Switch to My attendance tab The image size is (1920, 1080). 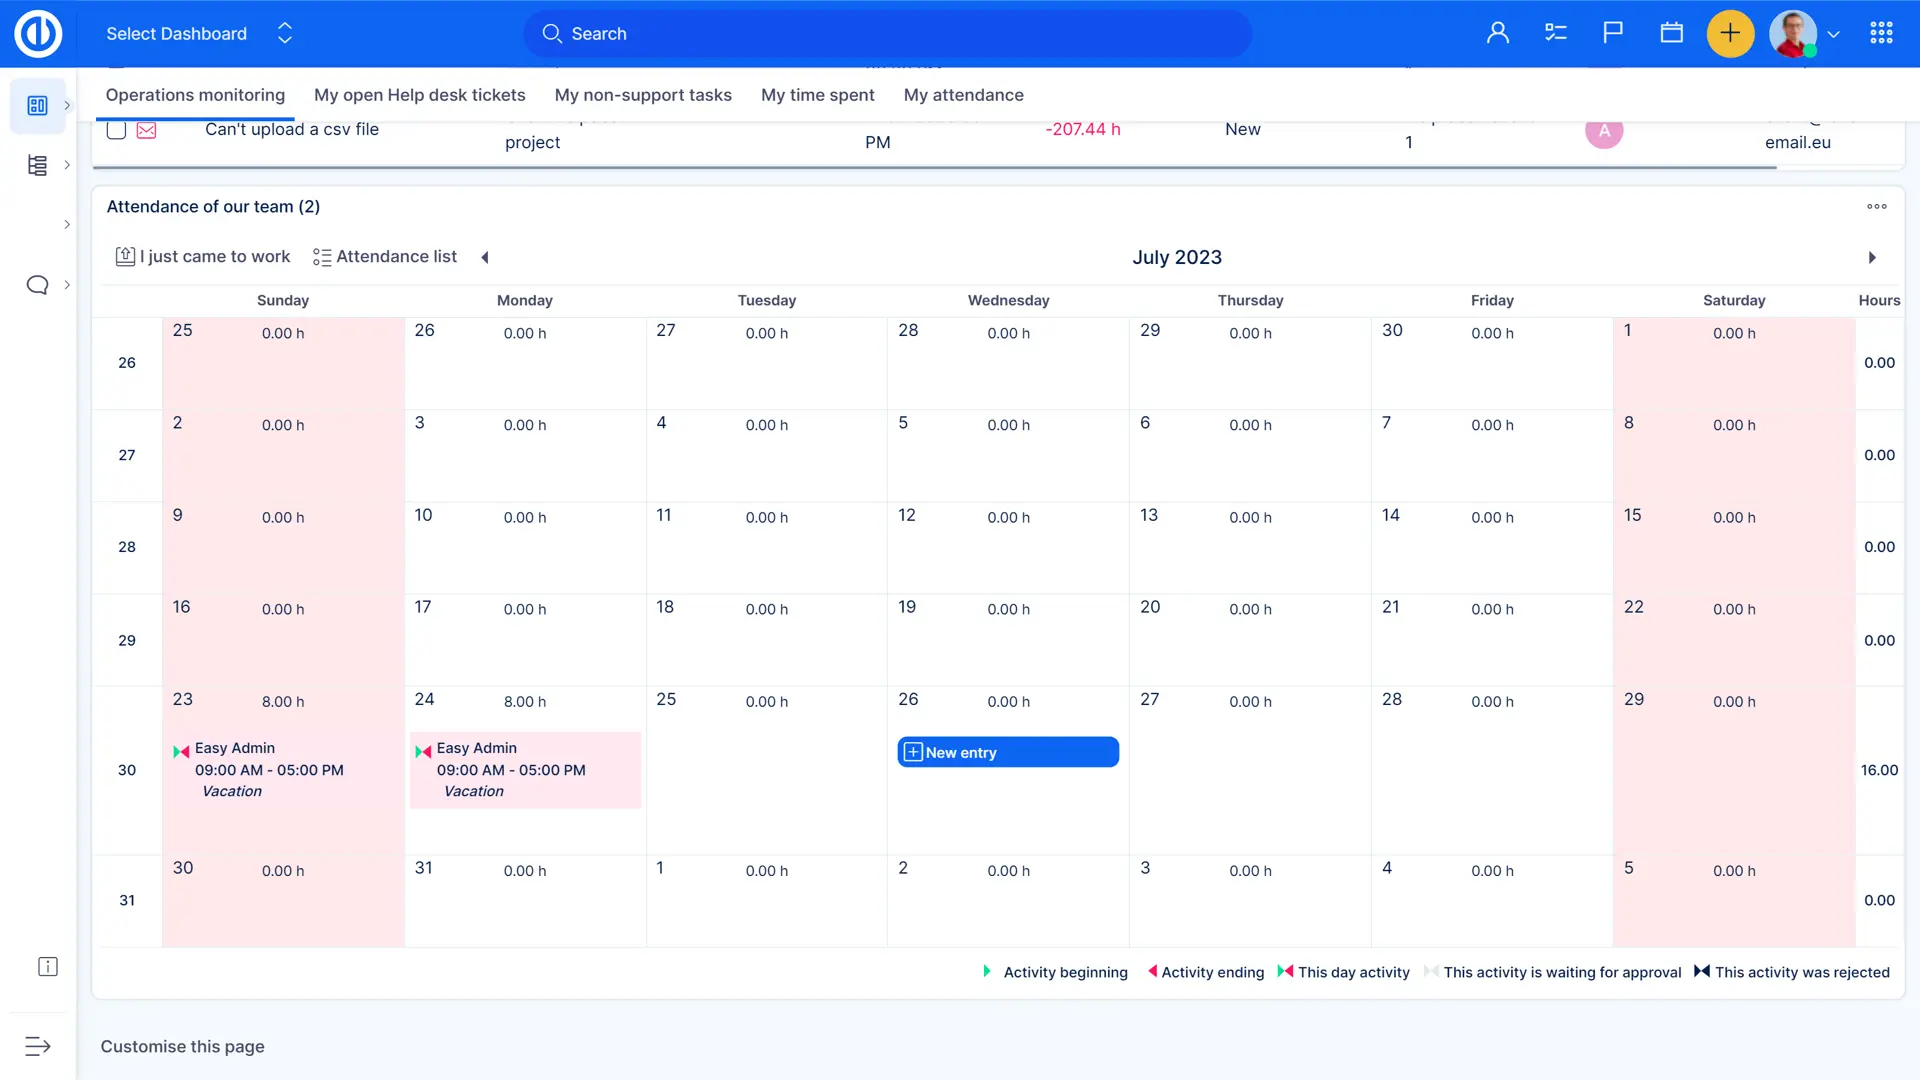963,95
